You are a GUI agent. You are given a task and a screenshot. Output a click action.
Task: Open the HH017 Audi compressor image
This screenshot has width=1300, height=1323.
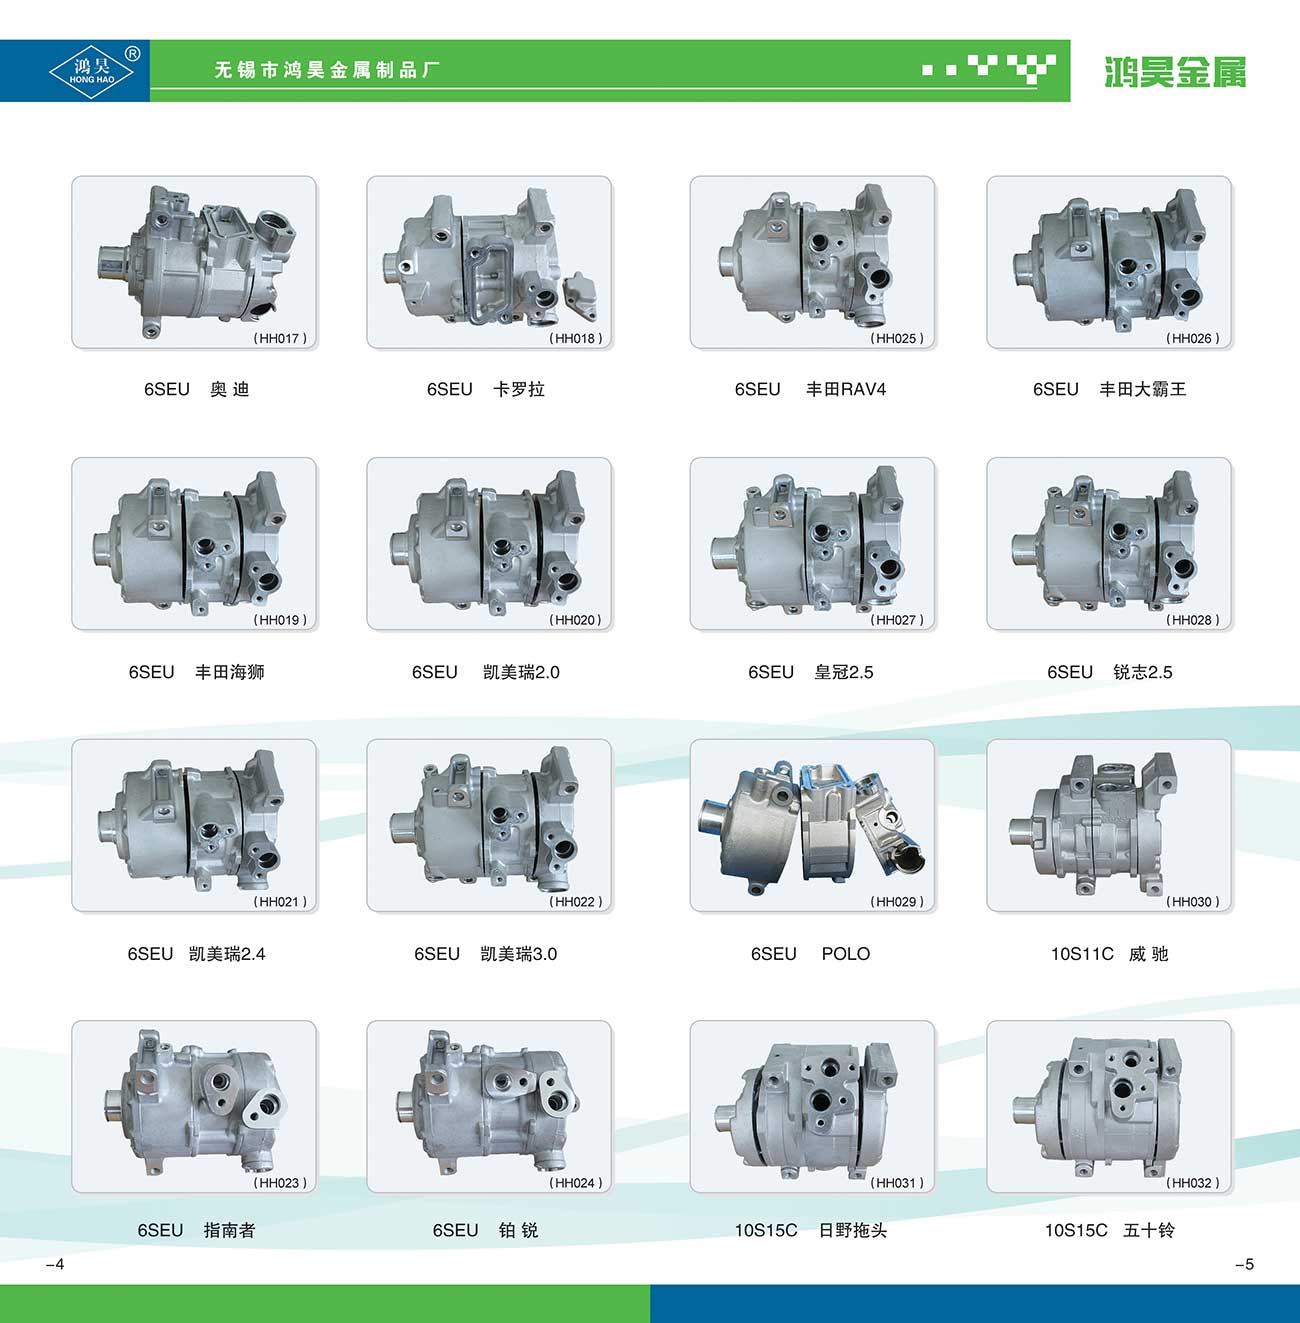[194, 262]
